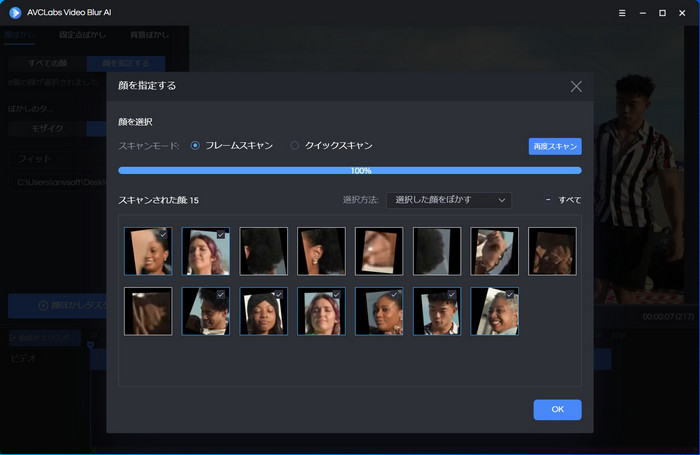Click the 100% scan progress bar
The image size is (700, 455).
[350, 171]
